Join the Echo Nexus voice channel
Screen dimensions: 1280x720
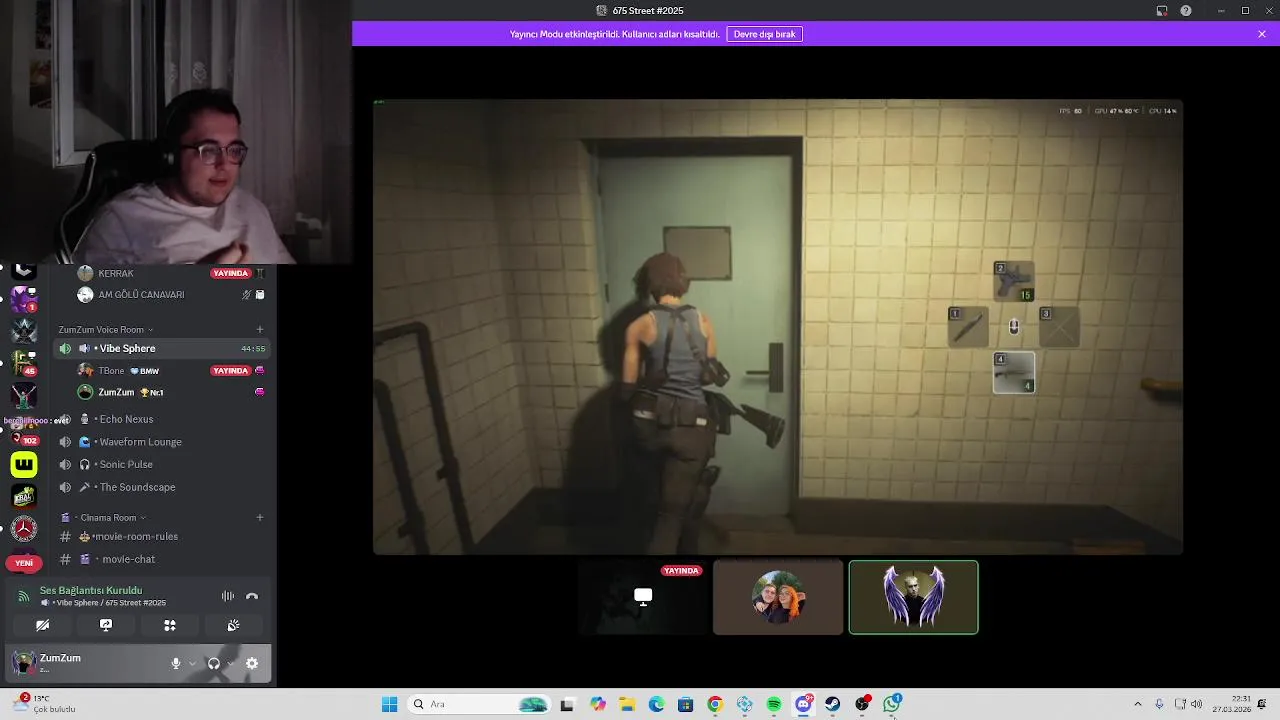[162, 419]
